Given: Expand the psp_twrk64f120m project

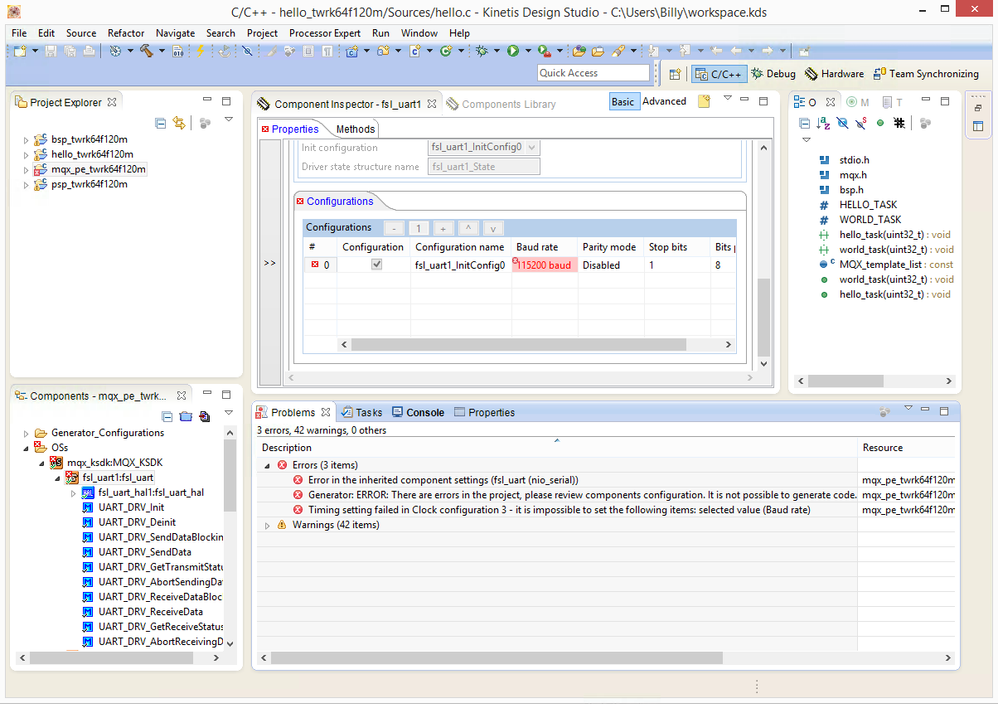Looking at the screenshot, I should pyautogui.click(x=26, y=185).
